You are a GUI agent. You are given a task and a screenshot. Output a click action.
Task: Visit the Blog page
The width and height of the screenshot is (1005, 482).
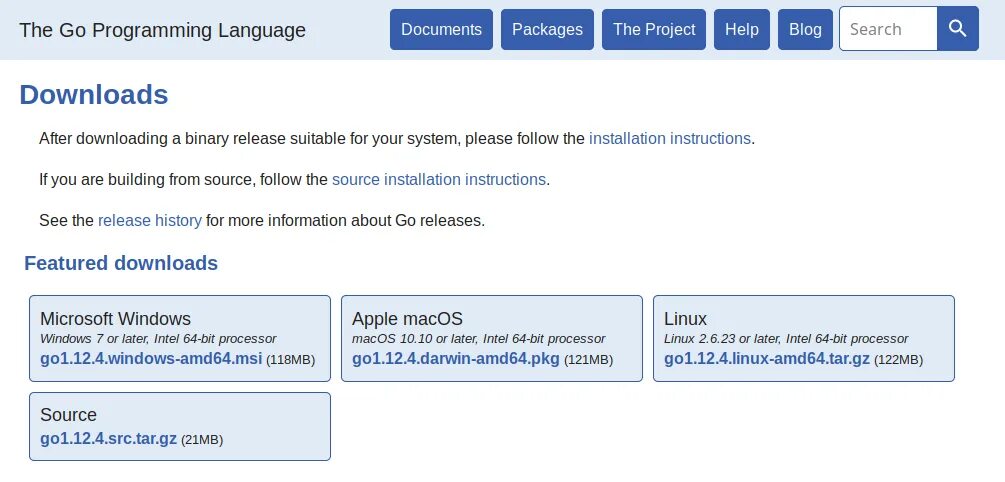click(x=805, y=30)
